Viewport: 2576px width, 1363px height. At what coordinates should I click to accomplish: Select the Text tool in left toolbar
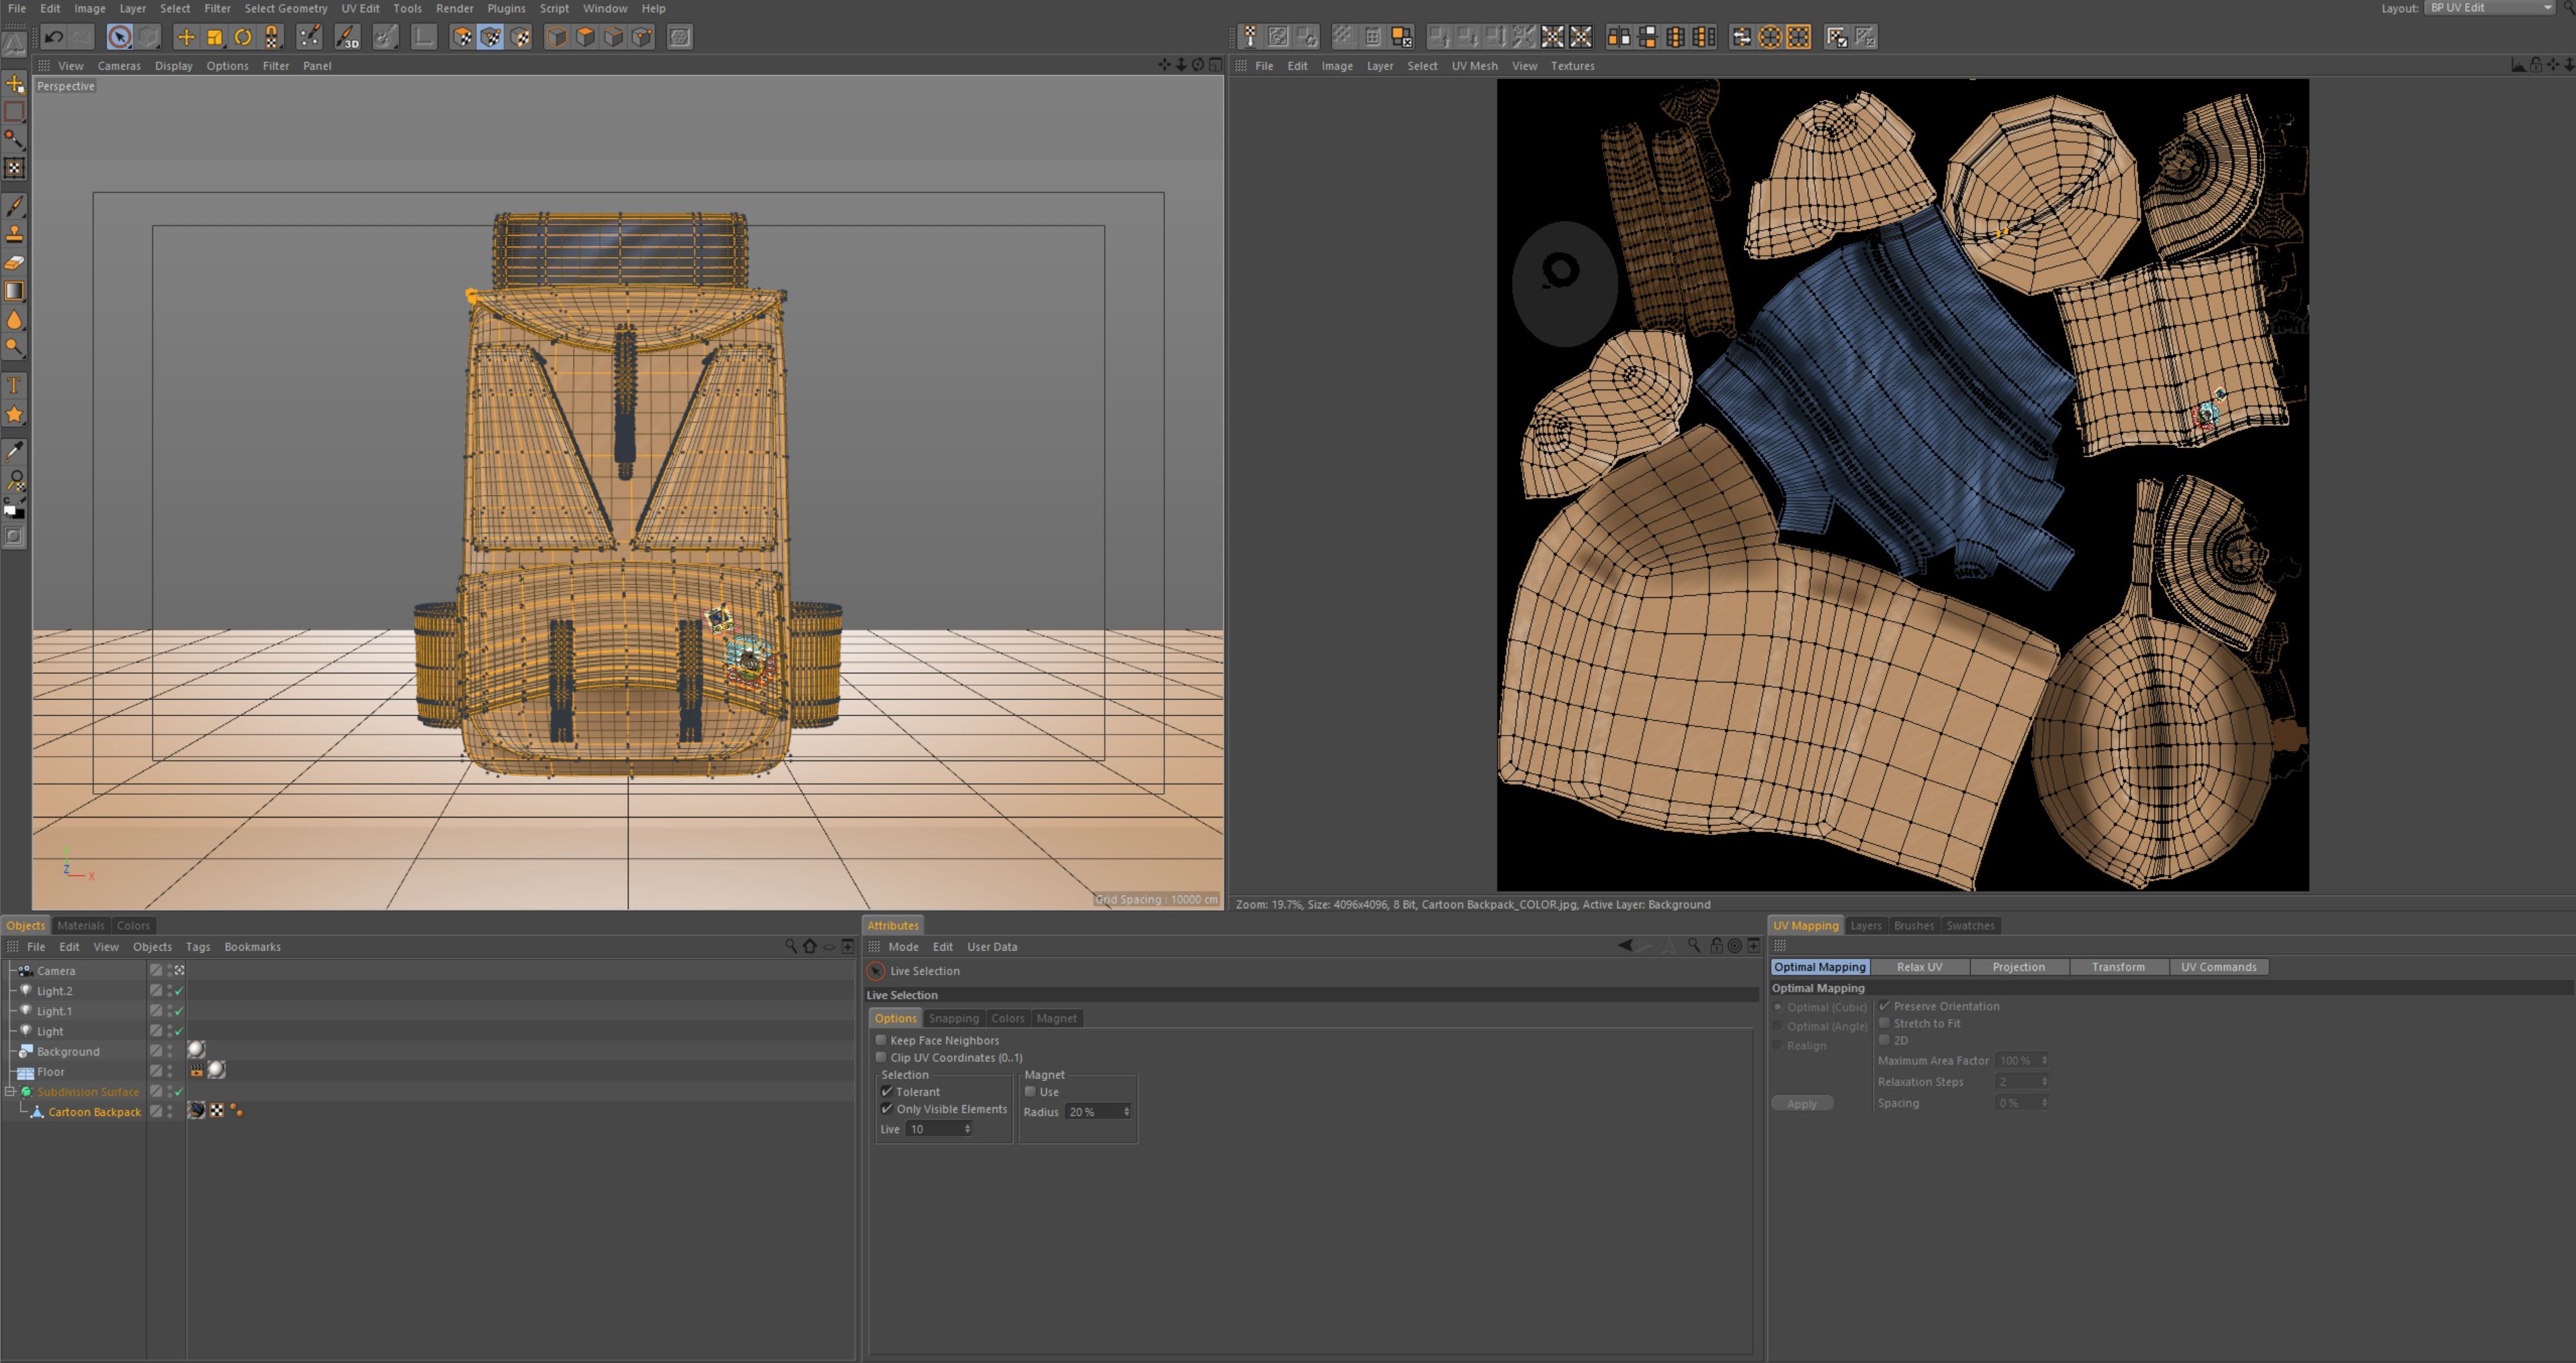pyautogui.click(x=15, y=386)
